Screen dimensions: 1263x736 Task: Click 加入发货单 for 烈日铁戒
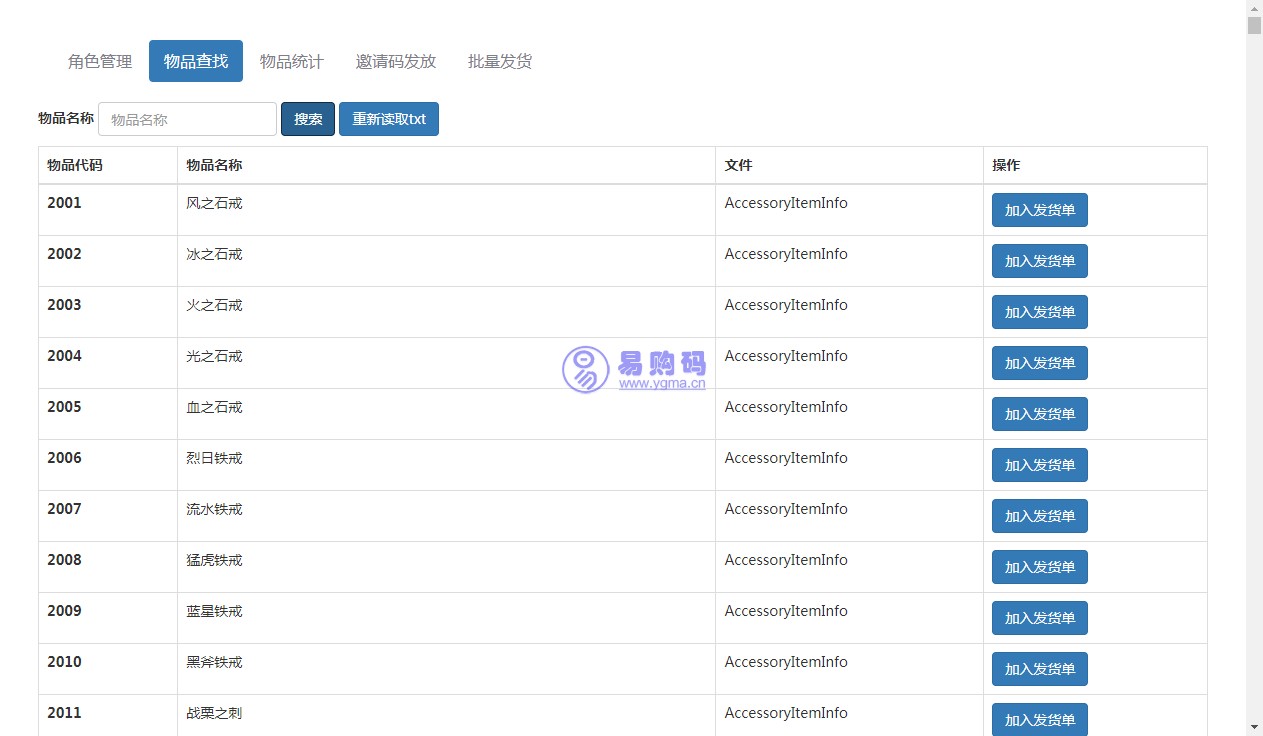(x=1039, y=465)
